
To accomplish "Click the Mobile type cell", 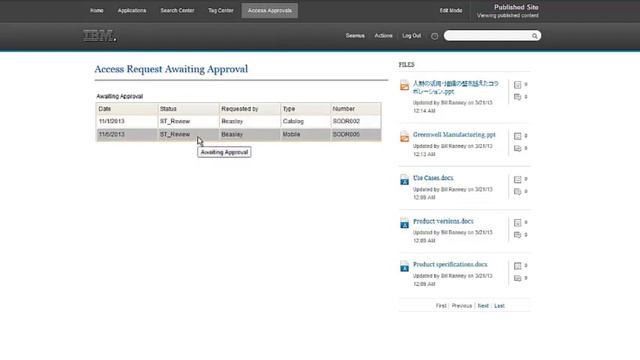I will [x=305, y=135].
